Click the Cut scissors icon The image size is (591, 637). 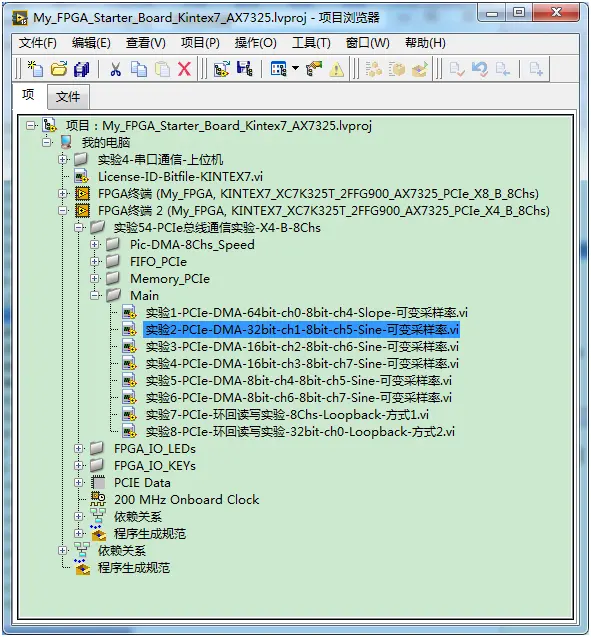pyautogui.click(x=116, y=69)
